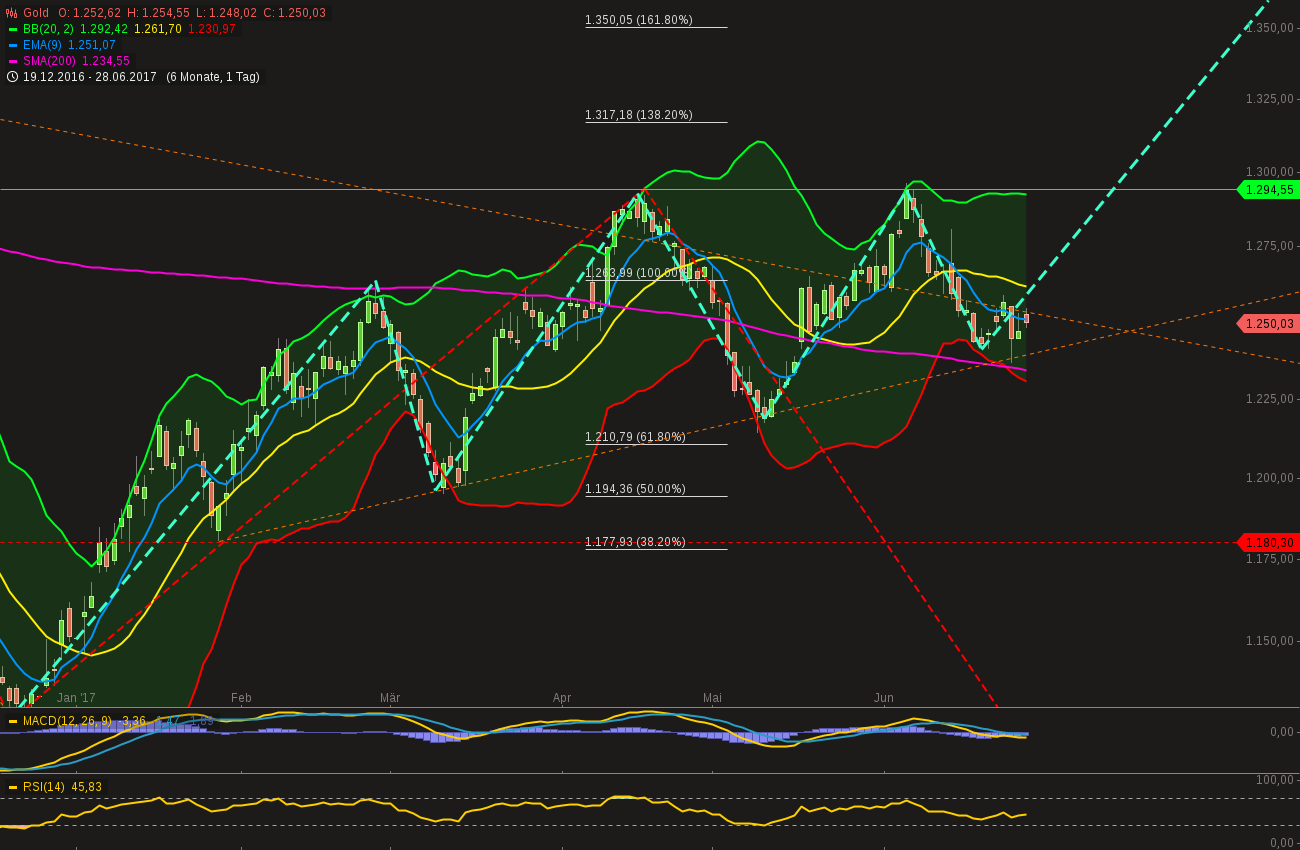Click the Fibonacci label 1.210,79 (61.80%)
The image size is (1300, 850).
click(x=636, y=437)
